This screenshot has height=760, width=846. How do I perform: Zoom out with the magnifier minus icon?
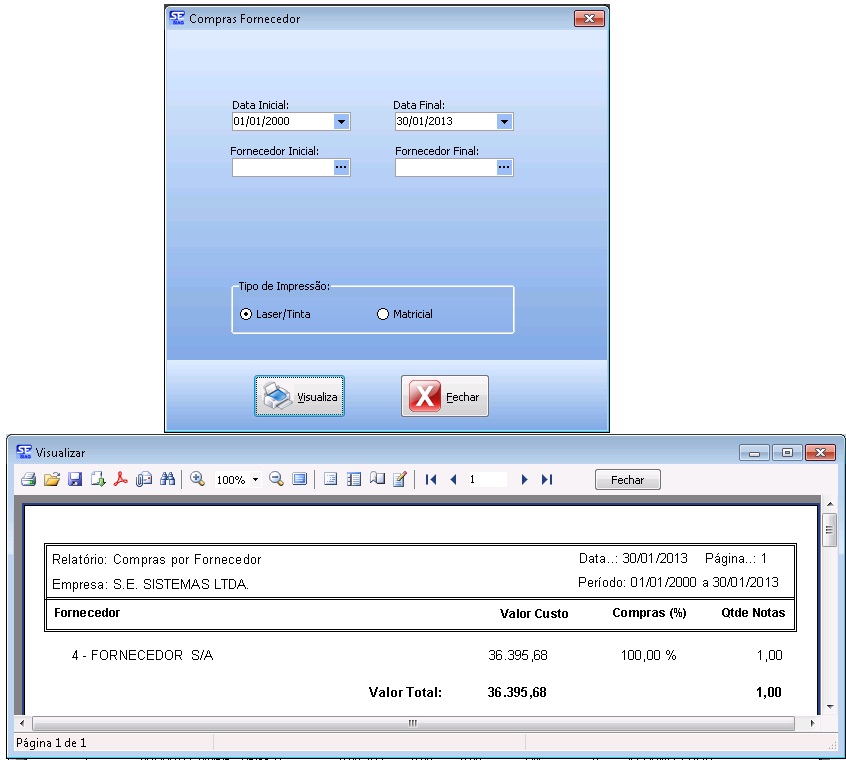coord(276,480)
